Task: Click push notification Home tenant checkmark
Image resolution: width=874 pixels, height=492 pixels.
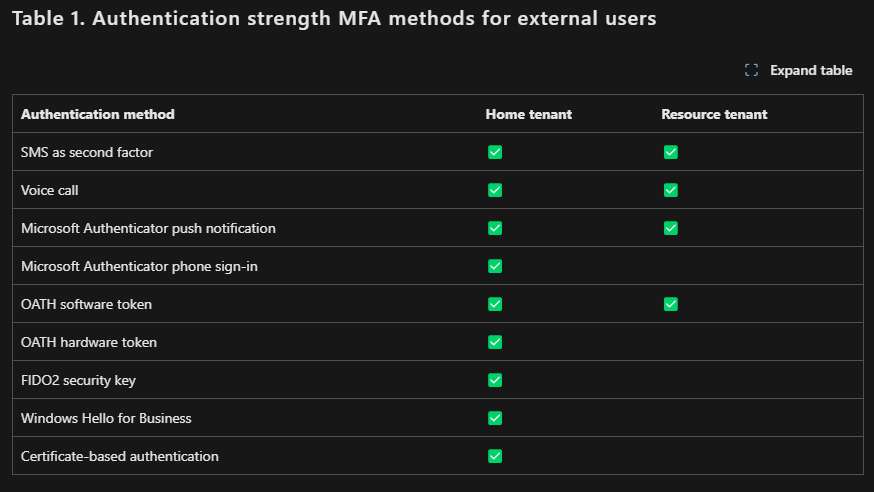Action: pos(495,228)
